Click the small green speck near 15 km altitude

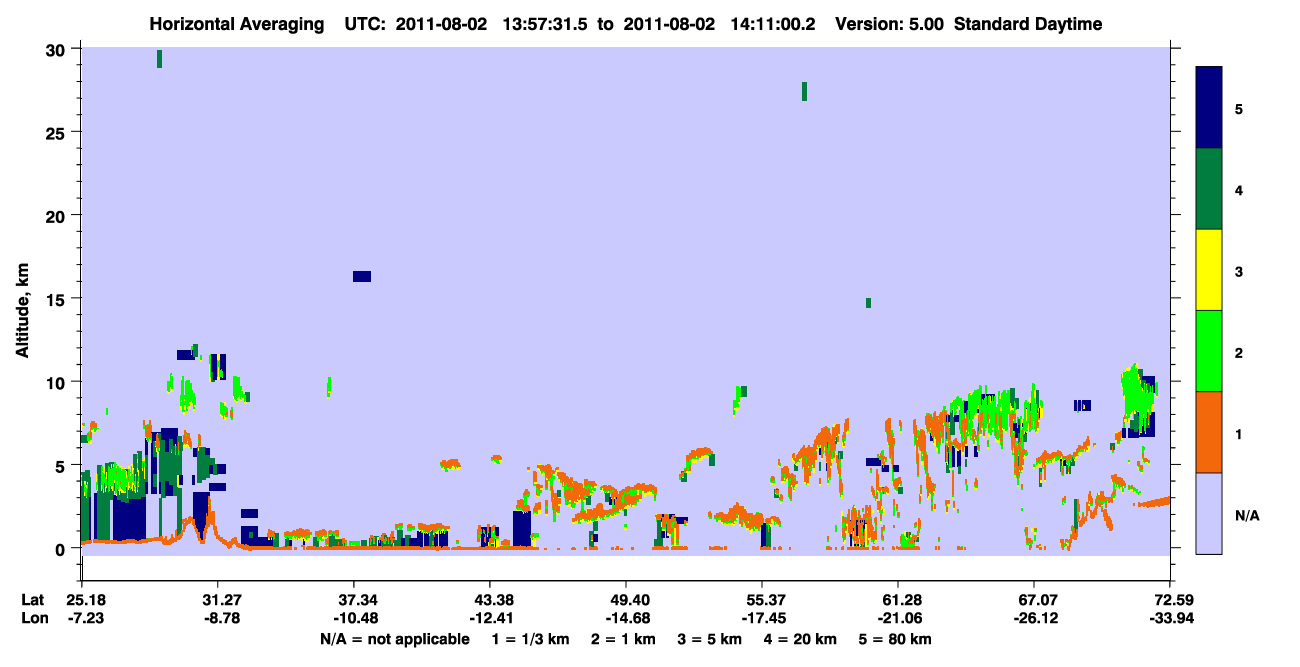(868, 303)
